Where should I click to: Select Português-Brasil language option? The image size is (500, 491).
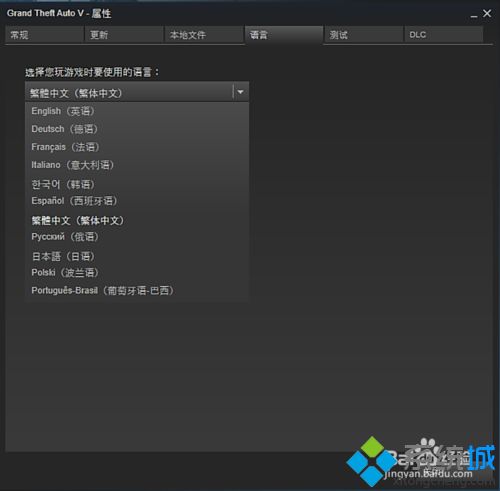[137, 291]
